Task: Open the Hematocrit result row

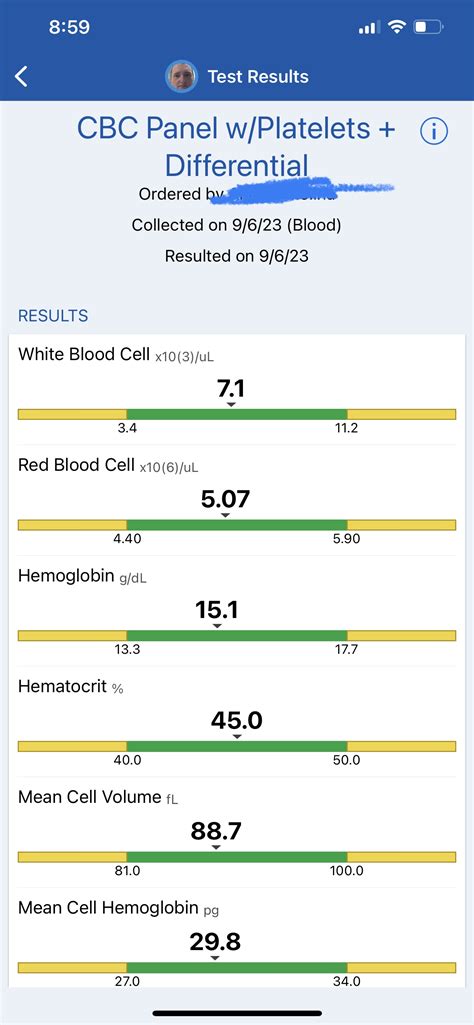Action: (x=237, y=722)
